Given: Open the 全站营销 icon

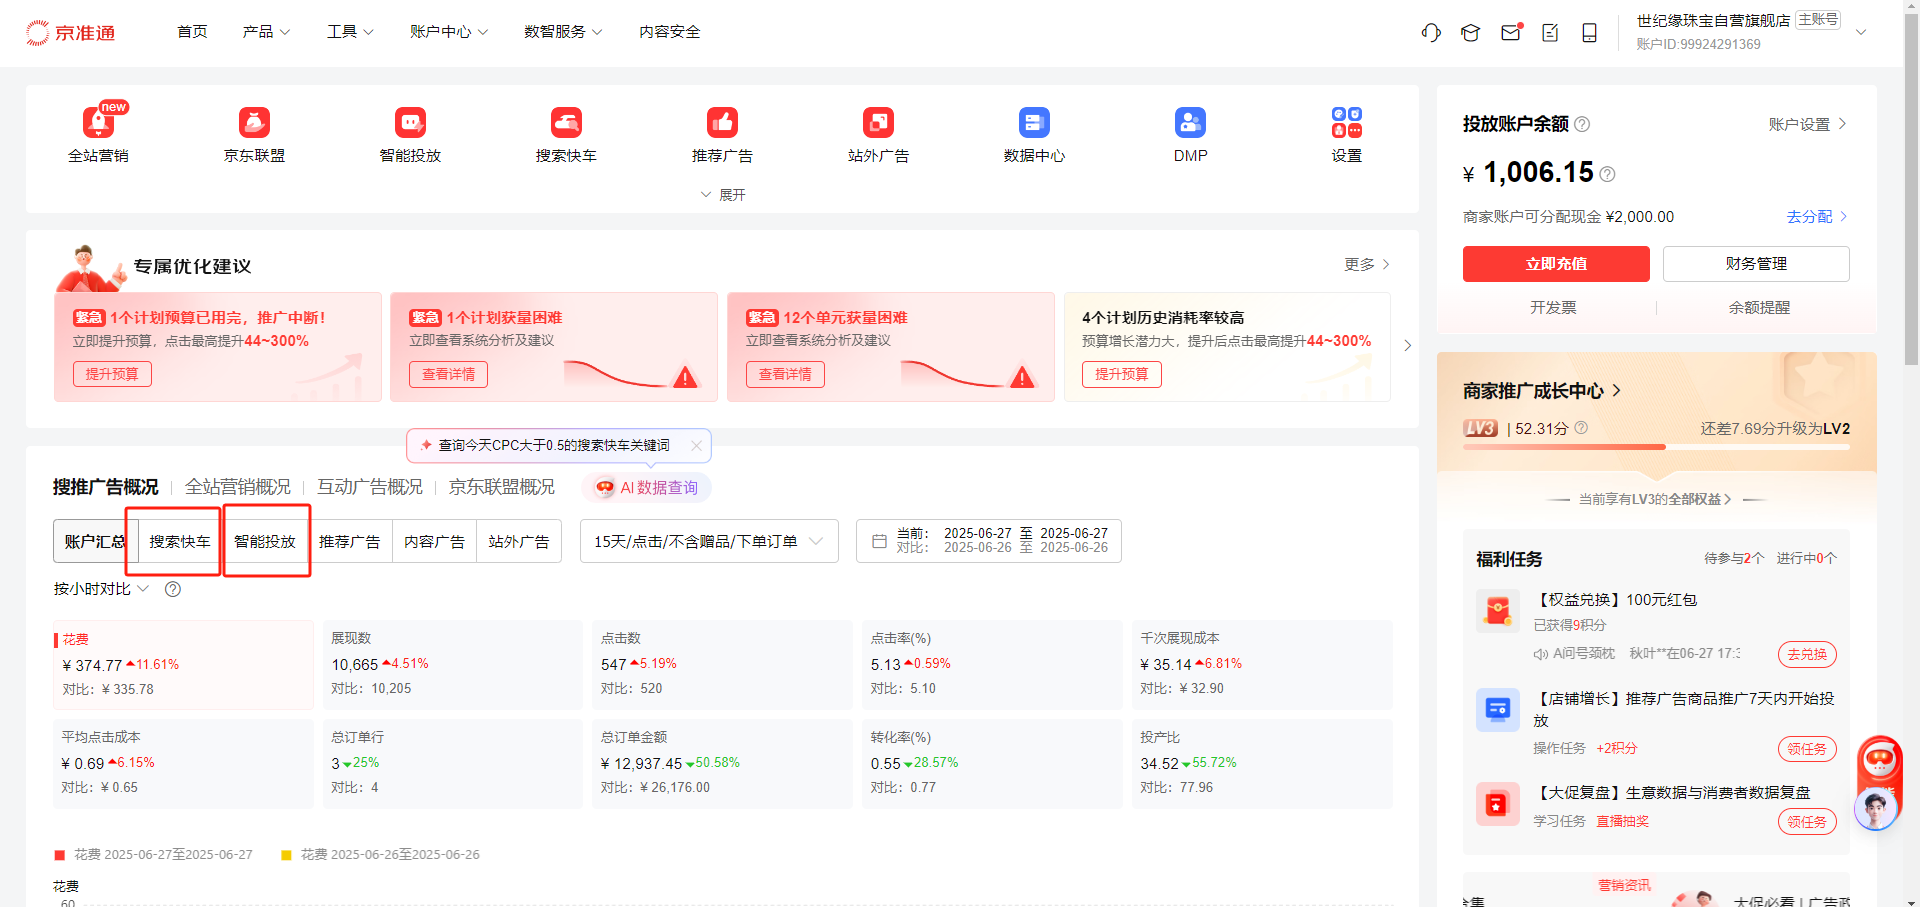Looking at the screenshot, I should [98, 124].
